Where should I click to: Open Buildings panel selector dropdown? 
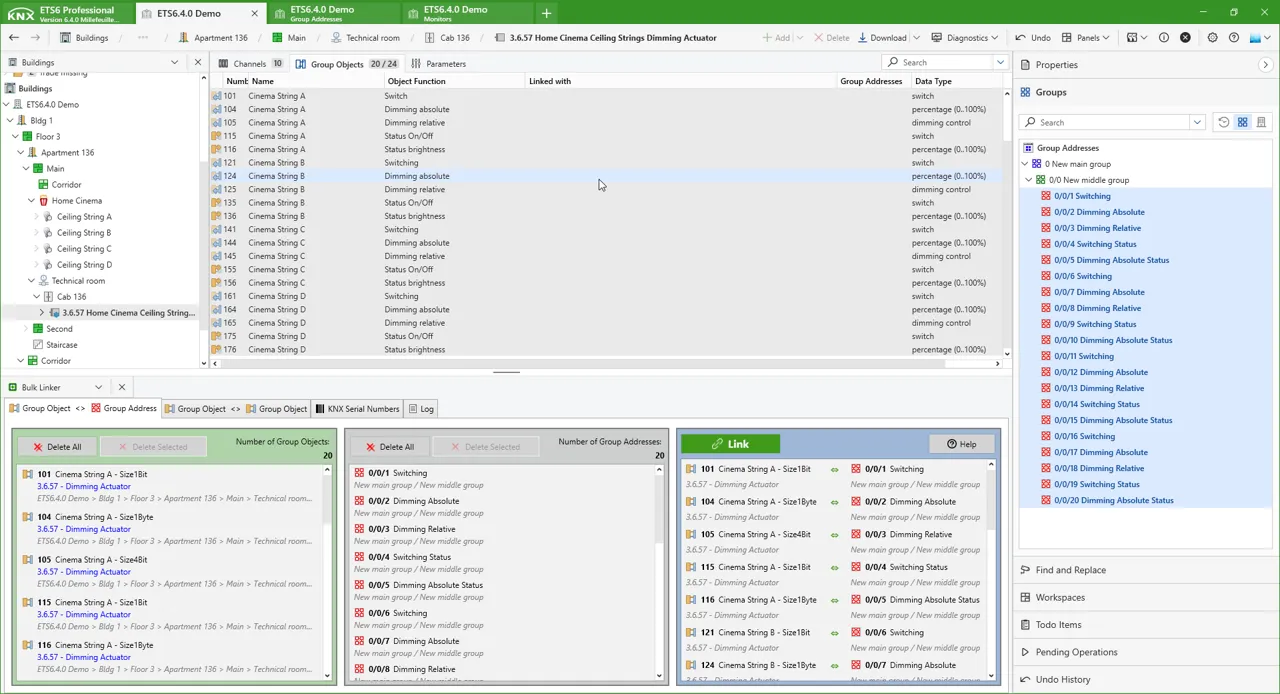point(174,62)
